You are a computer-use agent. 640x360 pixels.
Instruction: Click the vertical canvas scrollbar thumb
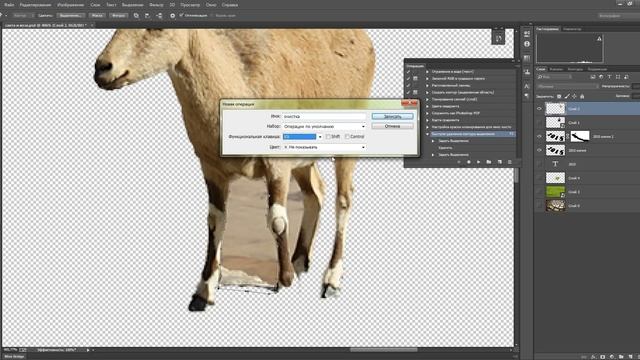516,176
